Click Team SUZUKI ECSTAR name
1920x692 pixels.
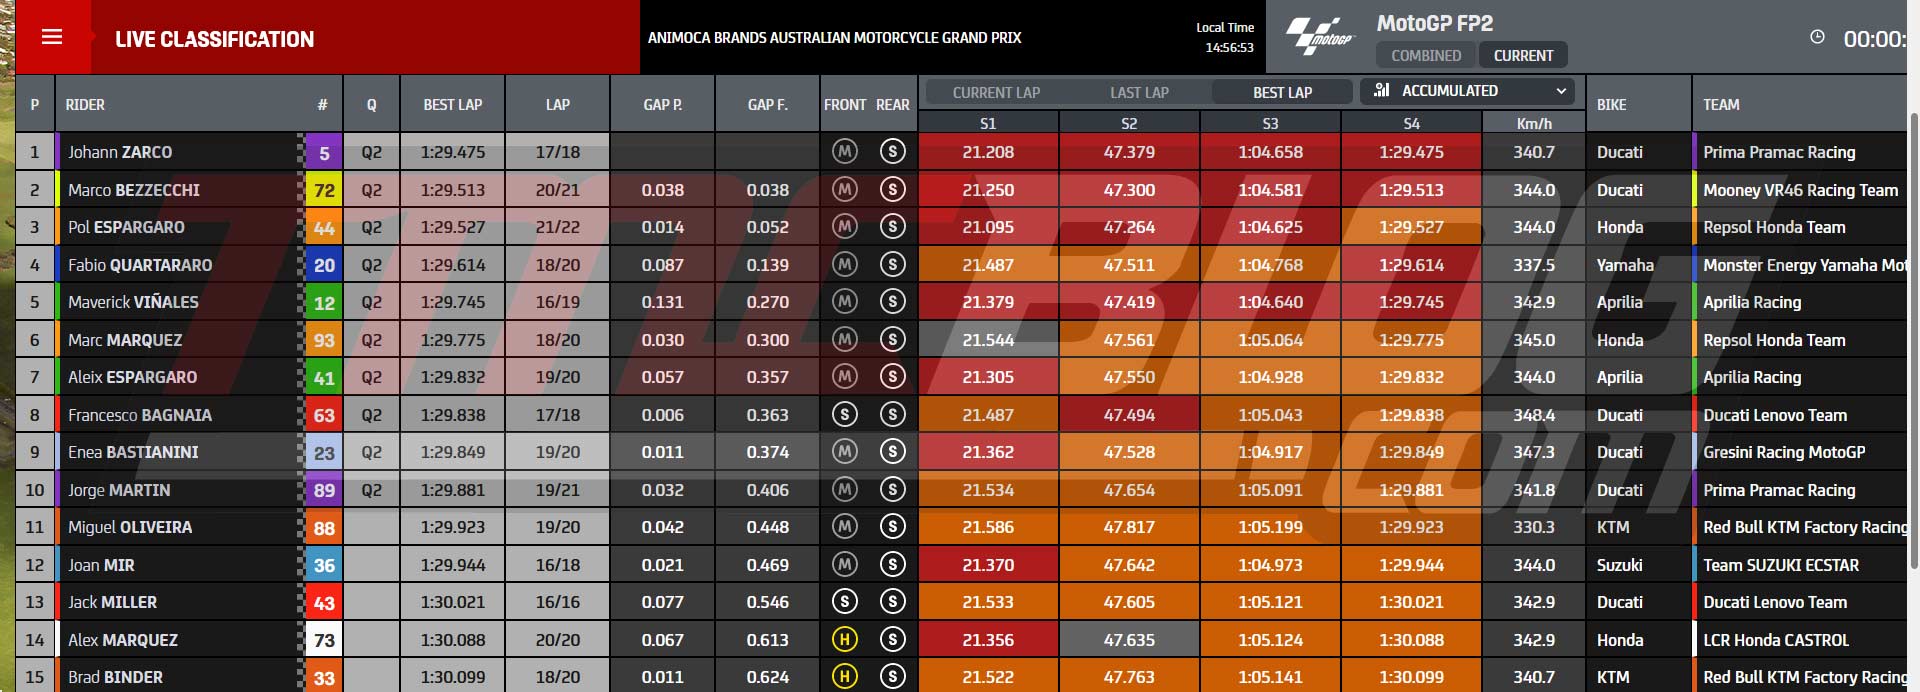click(x=1781, y=565)
